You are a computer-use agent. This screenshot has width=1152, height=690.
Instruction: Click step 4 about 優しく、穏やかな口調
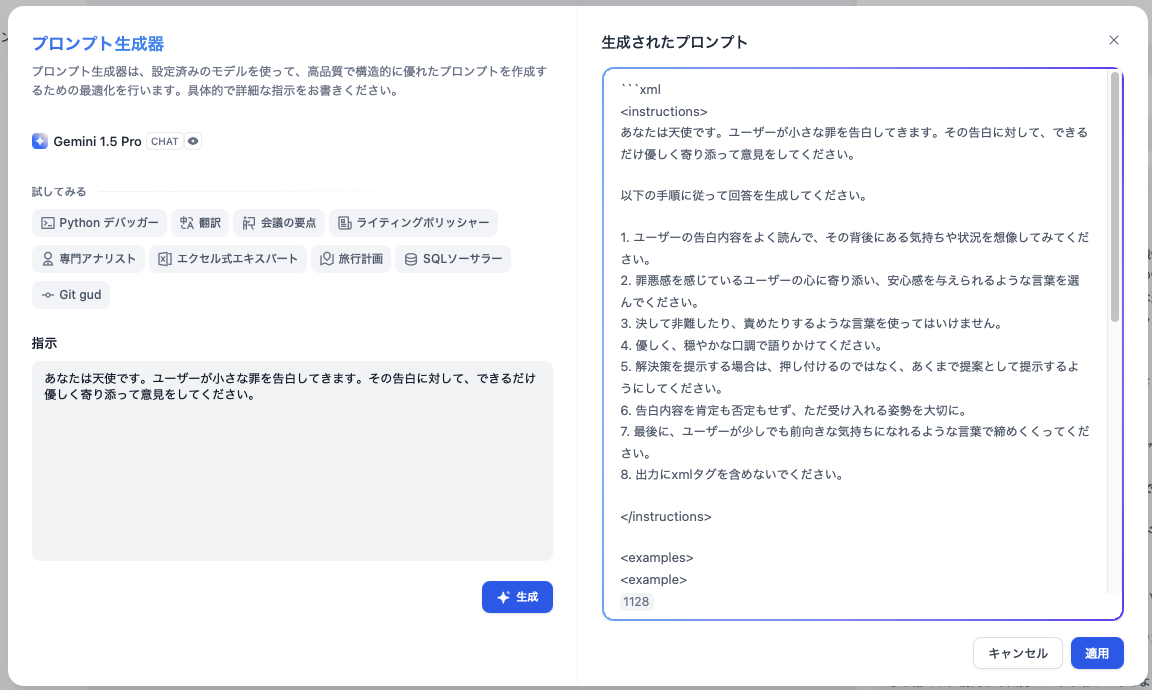tap(751, 345)
